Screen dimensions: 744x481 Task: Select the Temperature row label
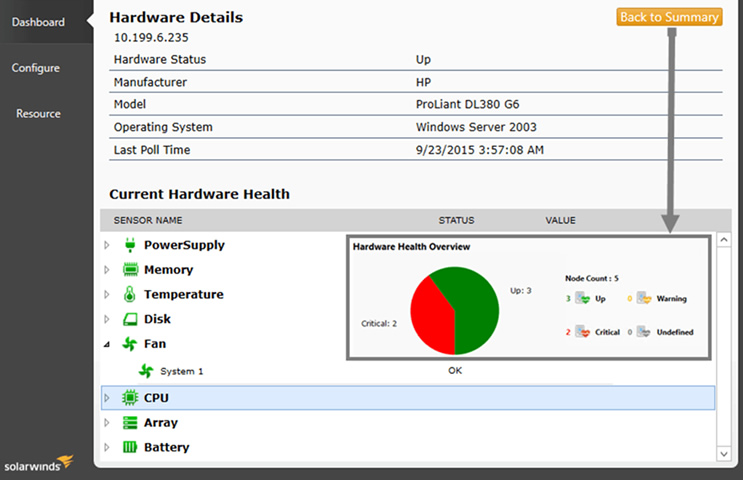184,294
